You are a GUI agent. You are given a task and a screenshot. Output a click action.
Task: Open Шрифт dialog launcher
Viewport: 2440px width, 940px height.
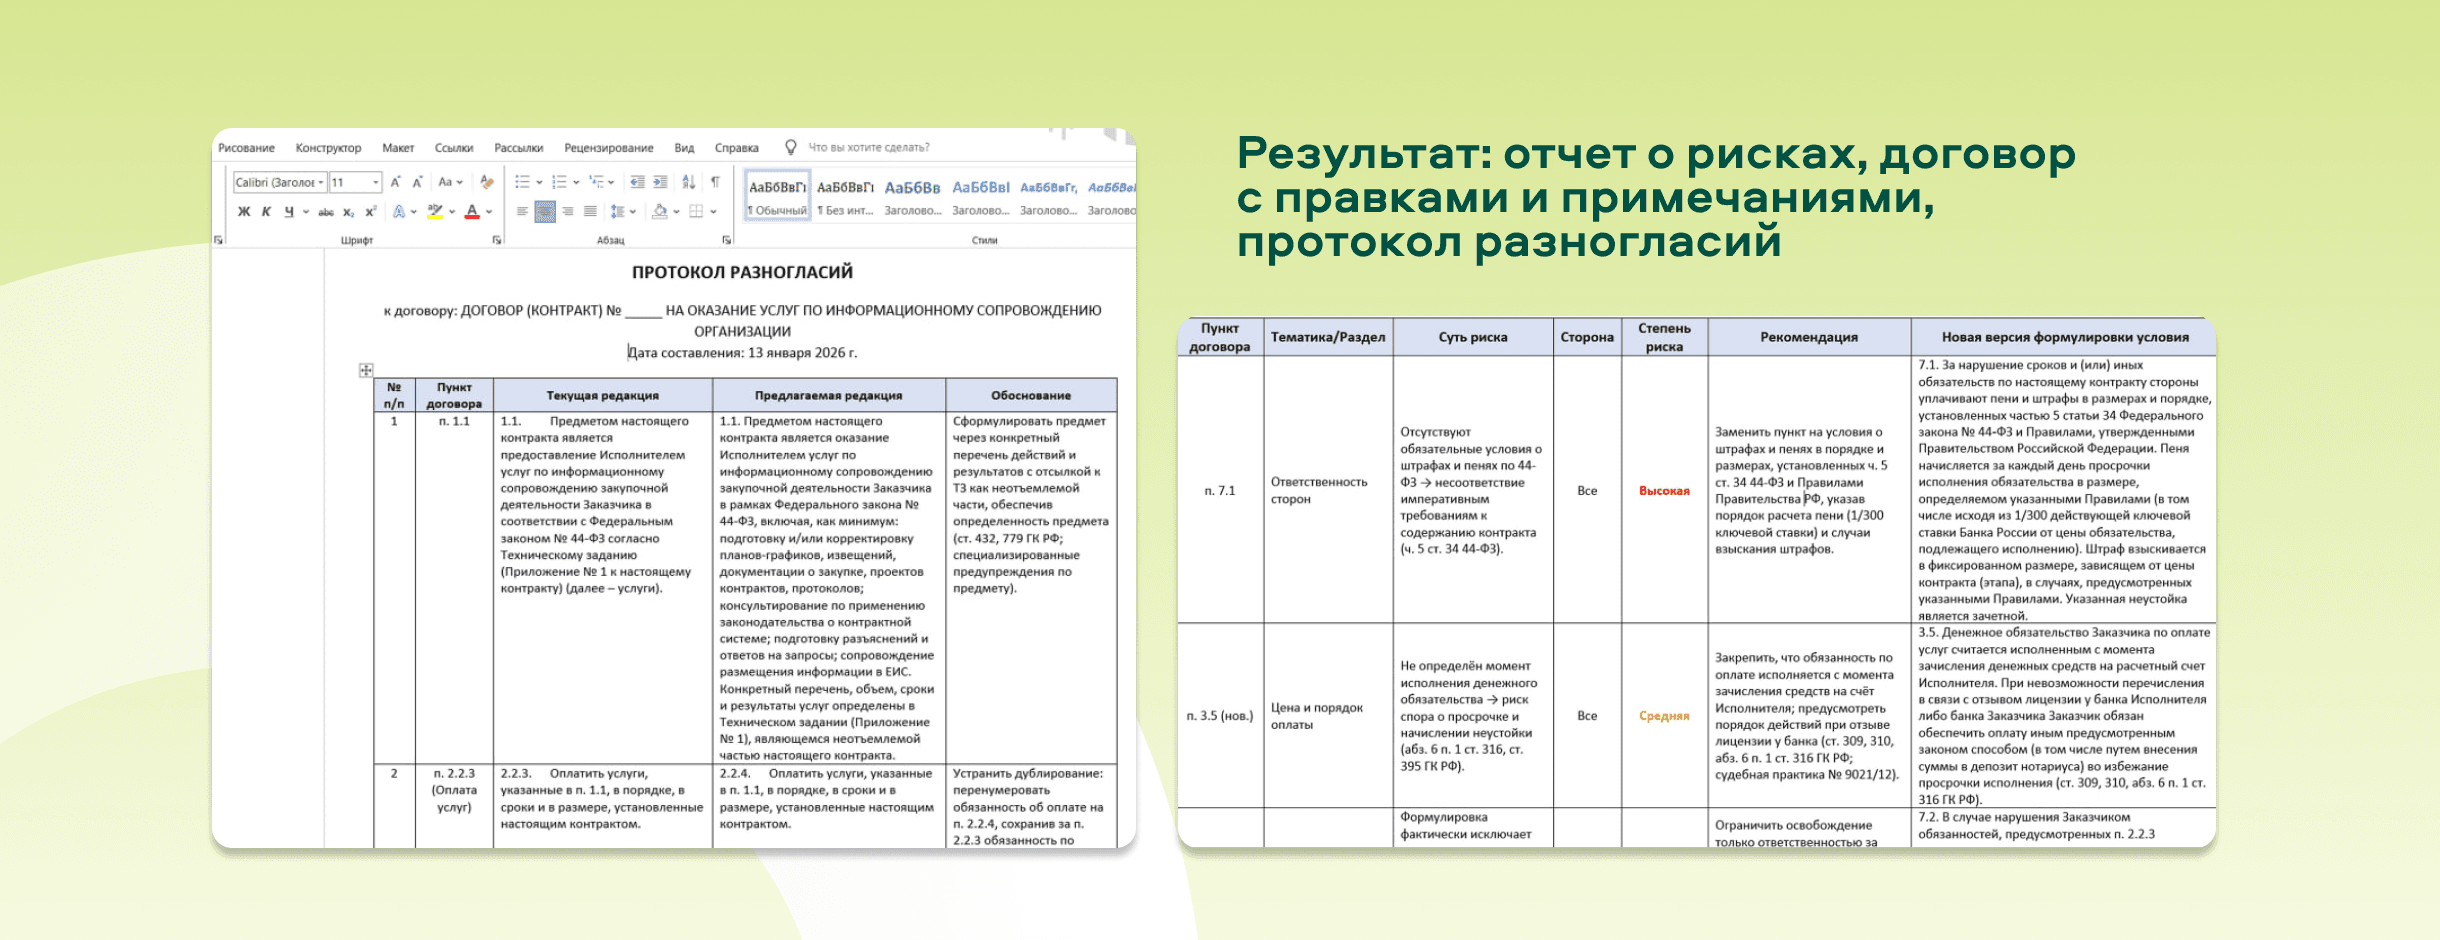click(497, 240)
